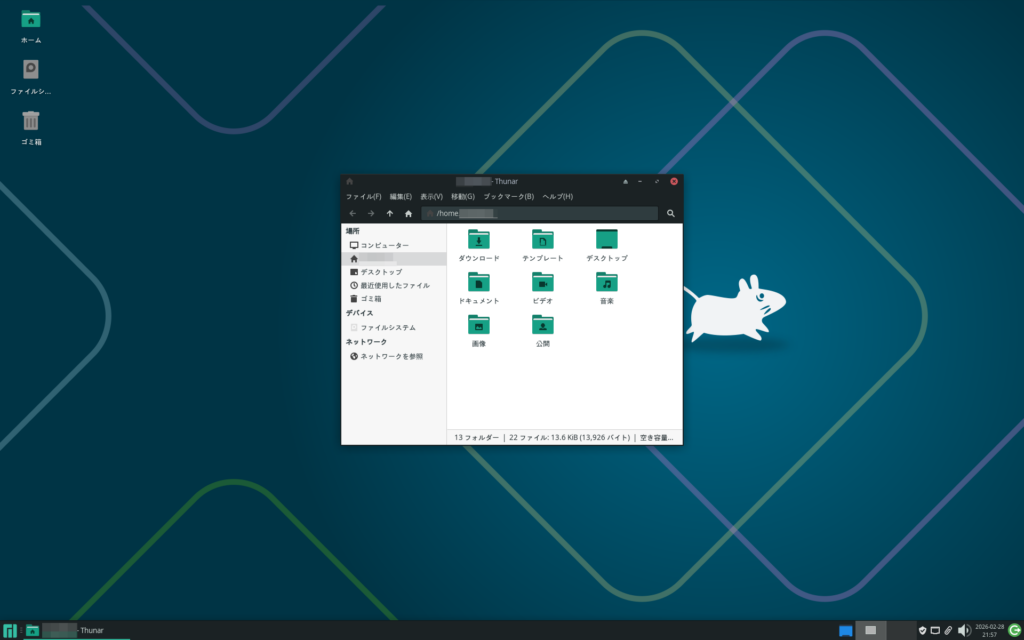
Task: Open the ブックマーク(B) menu
Action: click(508, 196)
